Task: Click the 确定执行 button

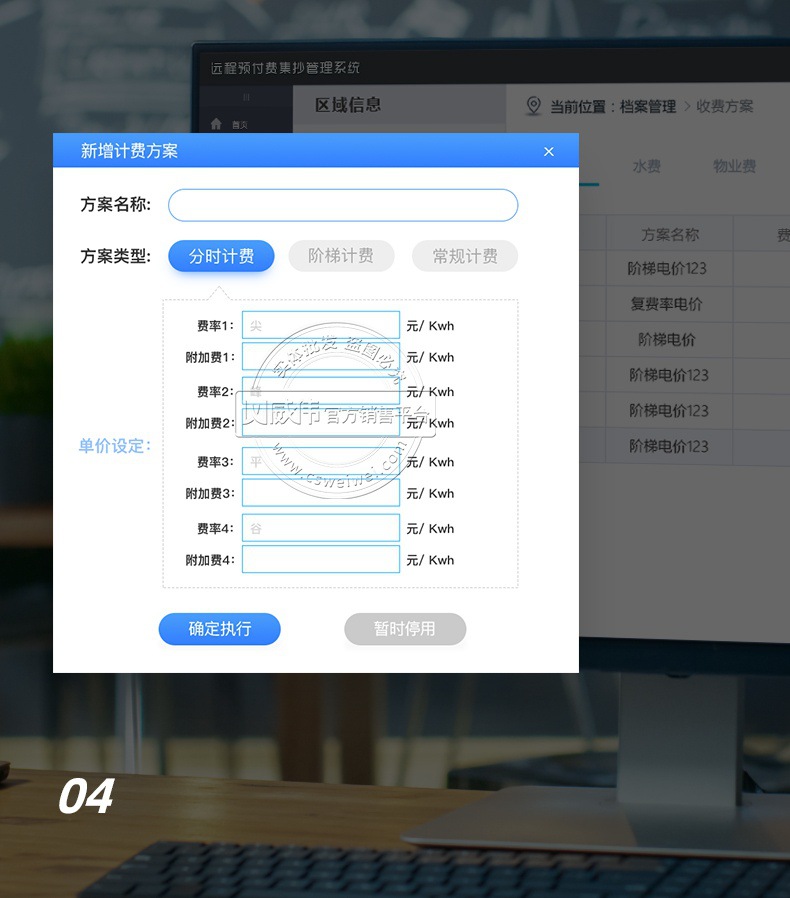Action: coord(219,629)
